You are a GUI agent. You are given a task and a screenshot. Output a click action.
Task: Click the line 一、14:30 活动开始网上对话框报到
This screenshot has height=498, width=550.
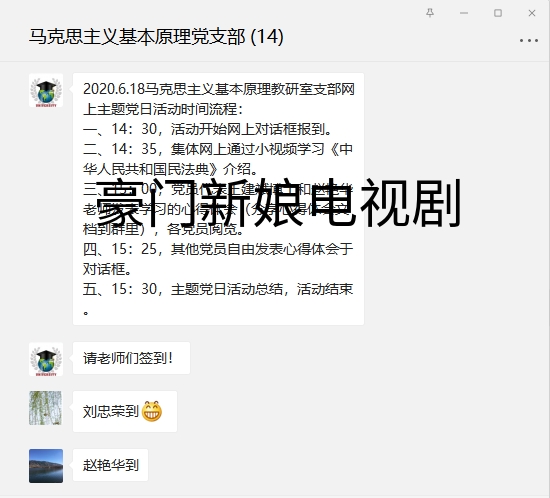[207, 129]
